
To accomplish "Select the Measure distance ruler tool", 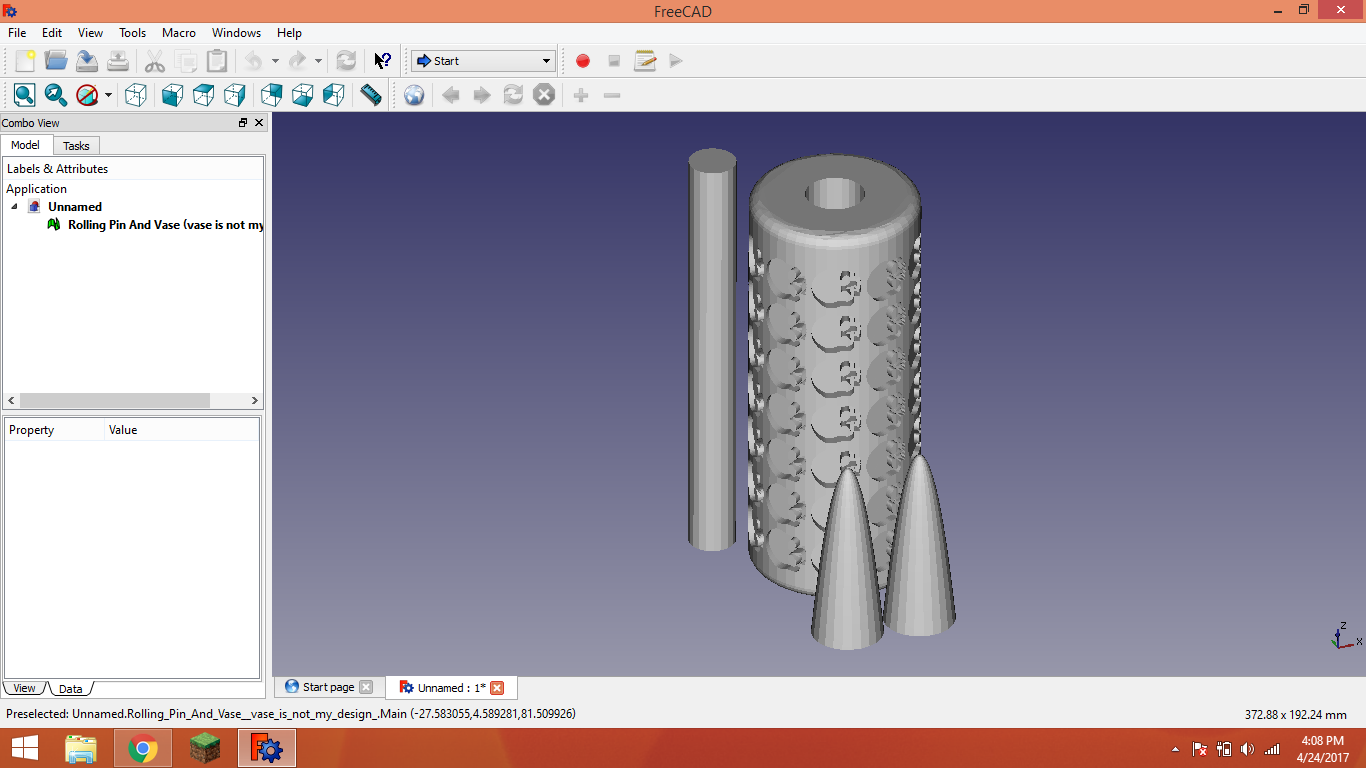I will 371,95.
